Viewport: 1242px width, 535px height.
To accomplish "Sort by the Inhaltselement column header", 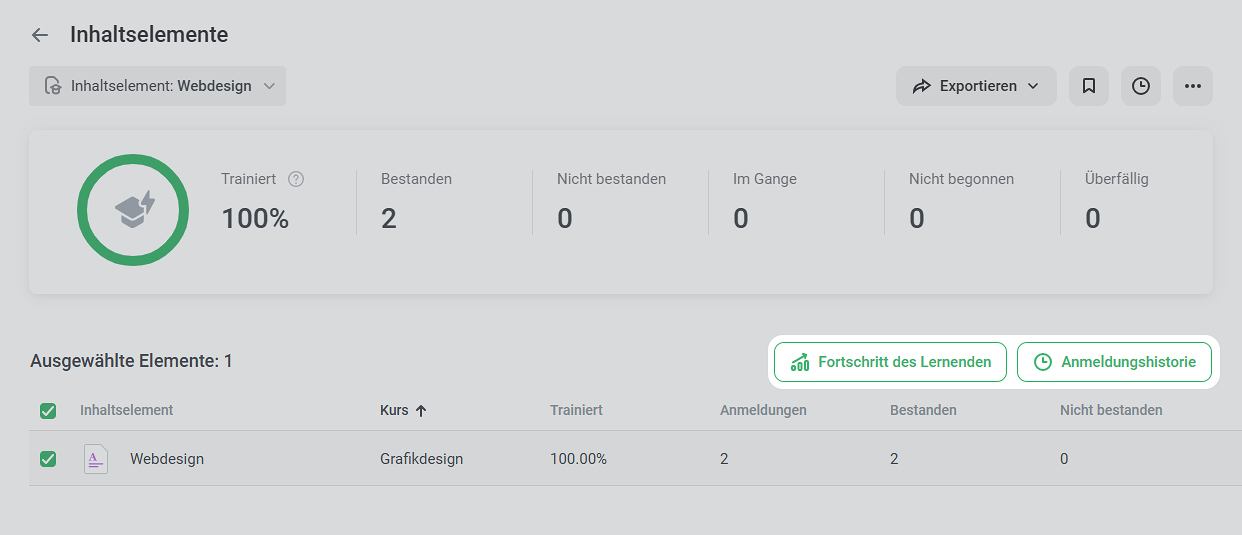I will pos(127,410).
